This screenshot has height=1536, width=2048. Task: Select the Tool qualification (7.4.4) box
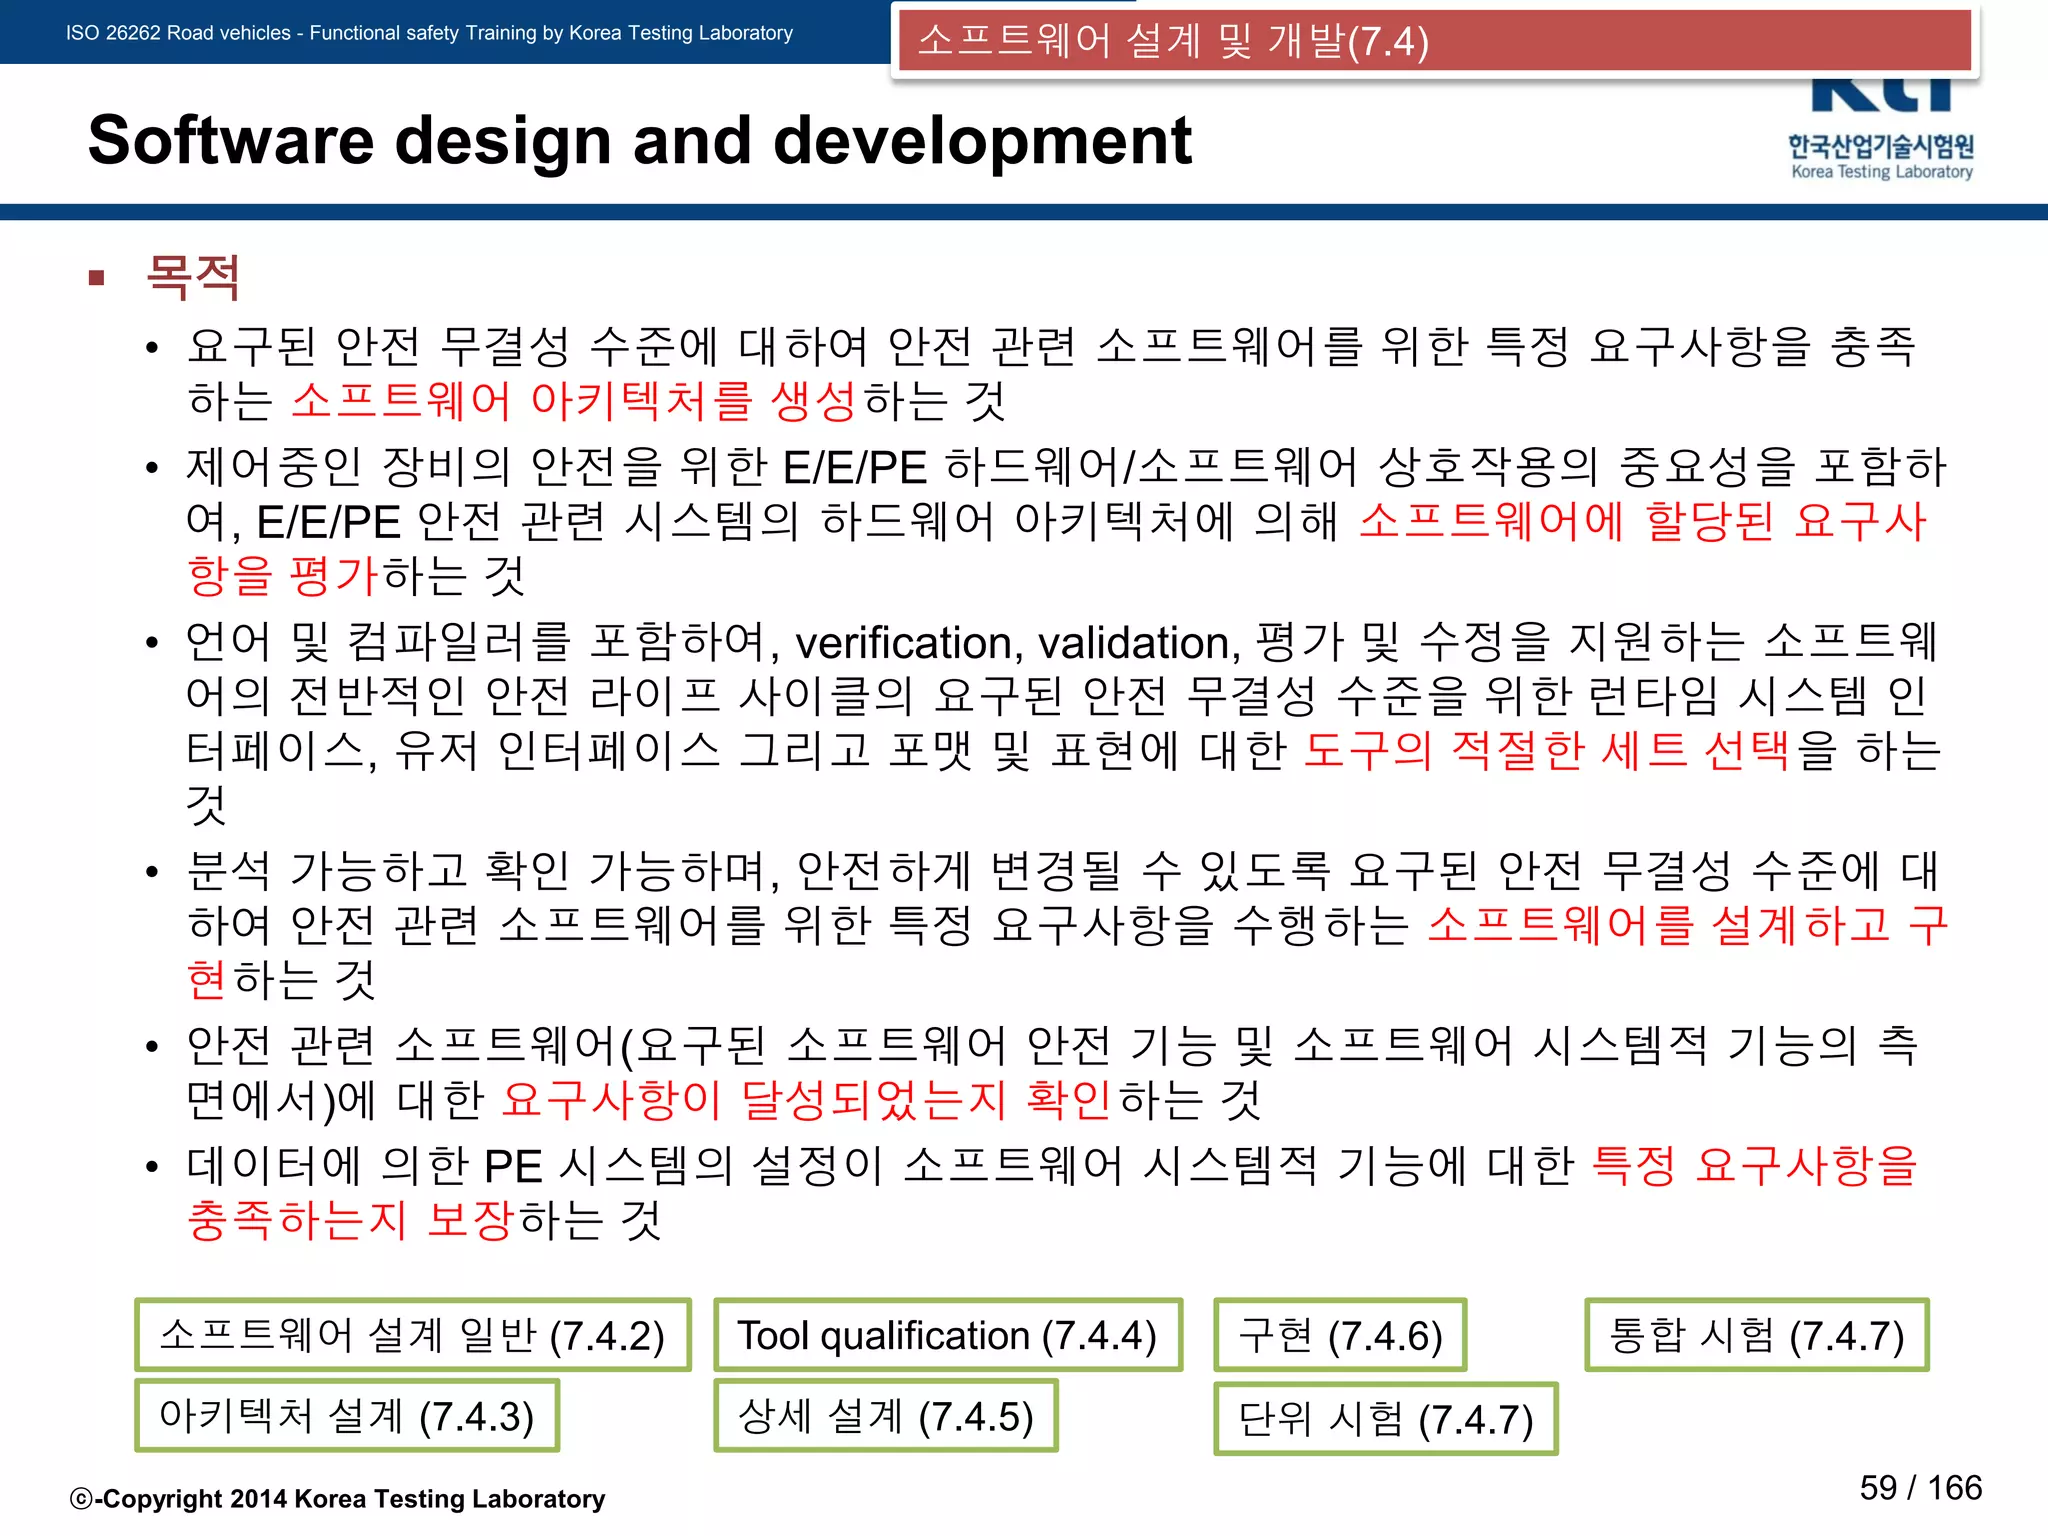click(948, 1335)
